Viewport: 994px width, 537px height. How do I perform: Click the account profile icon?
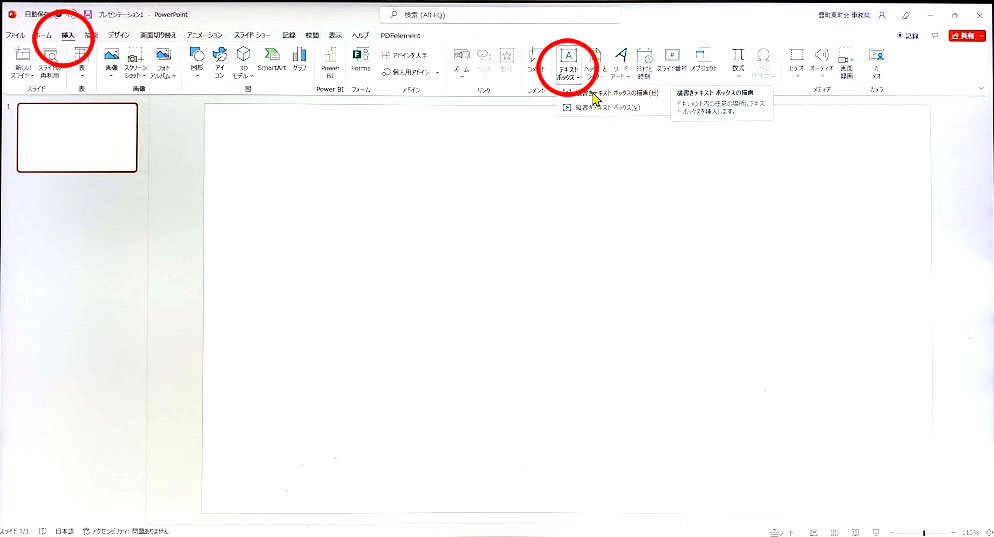pos(881,15)
